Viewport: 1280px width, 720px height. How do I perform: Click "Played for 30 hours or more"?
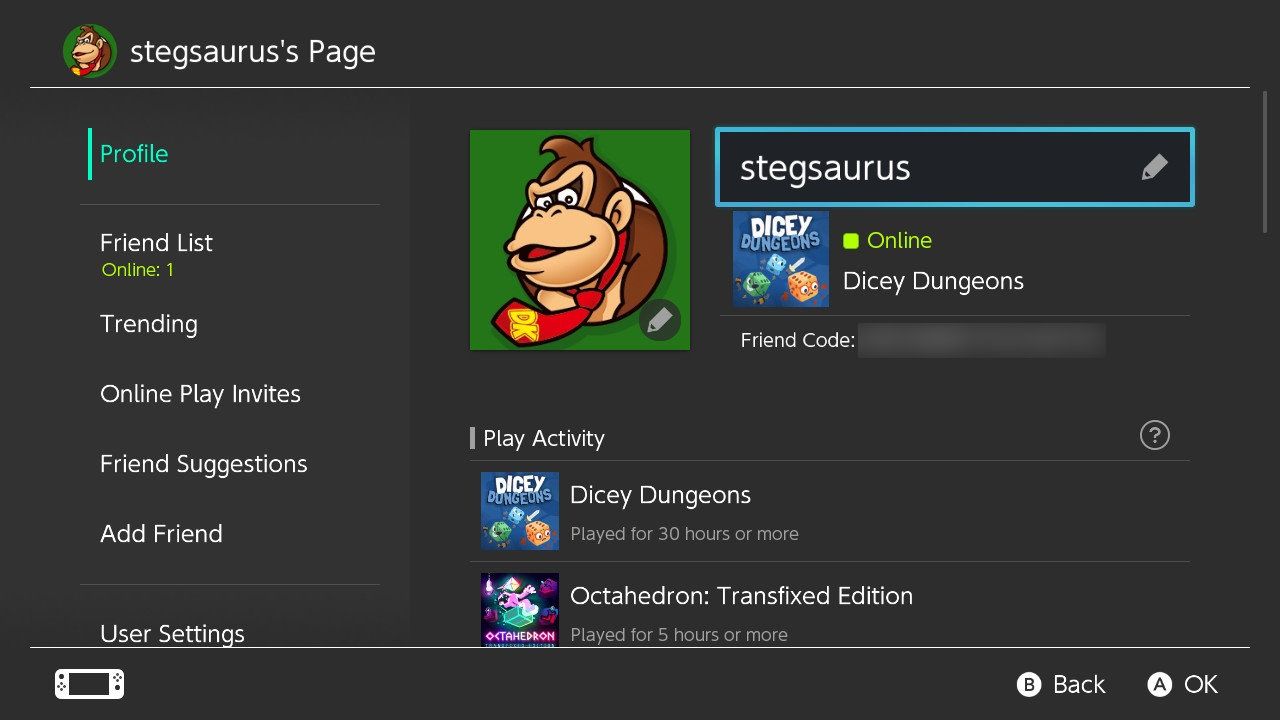pos(684,534)
